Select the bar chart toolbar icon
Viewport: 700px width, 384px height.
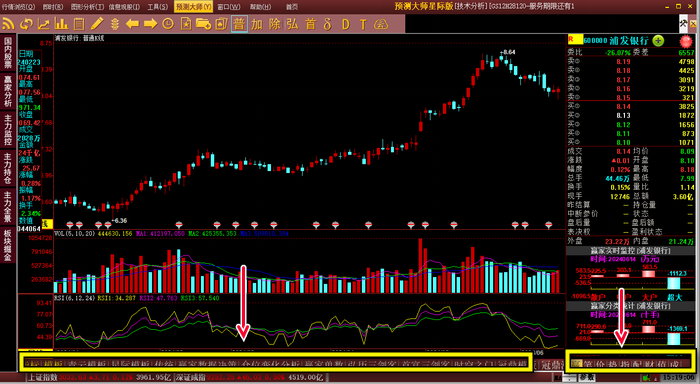click(x=61, y=24)
